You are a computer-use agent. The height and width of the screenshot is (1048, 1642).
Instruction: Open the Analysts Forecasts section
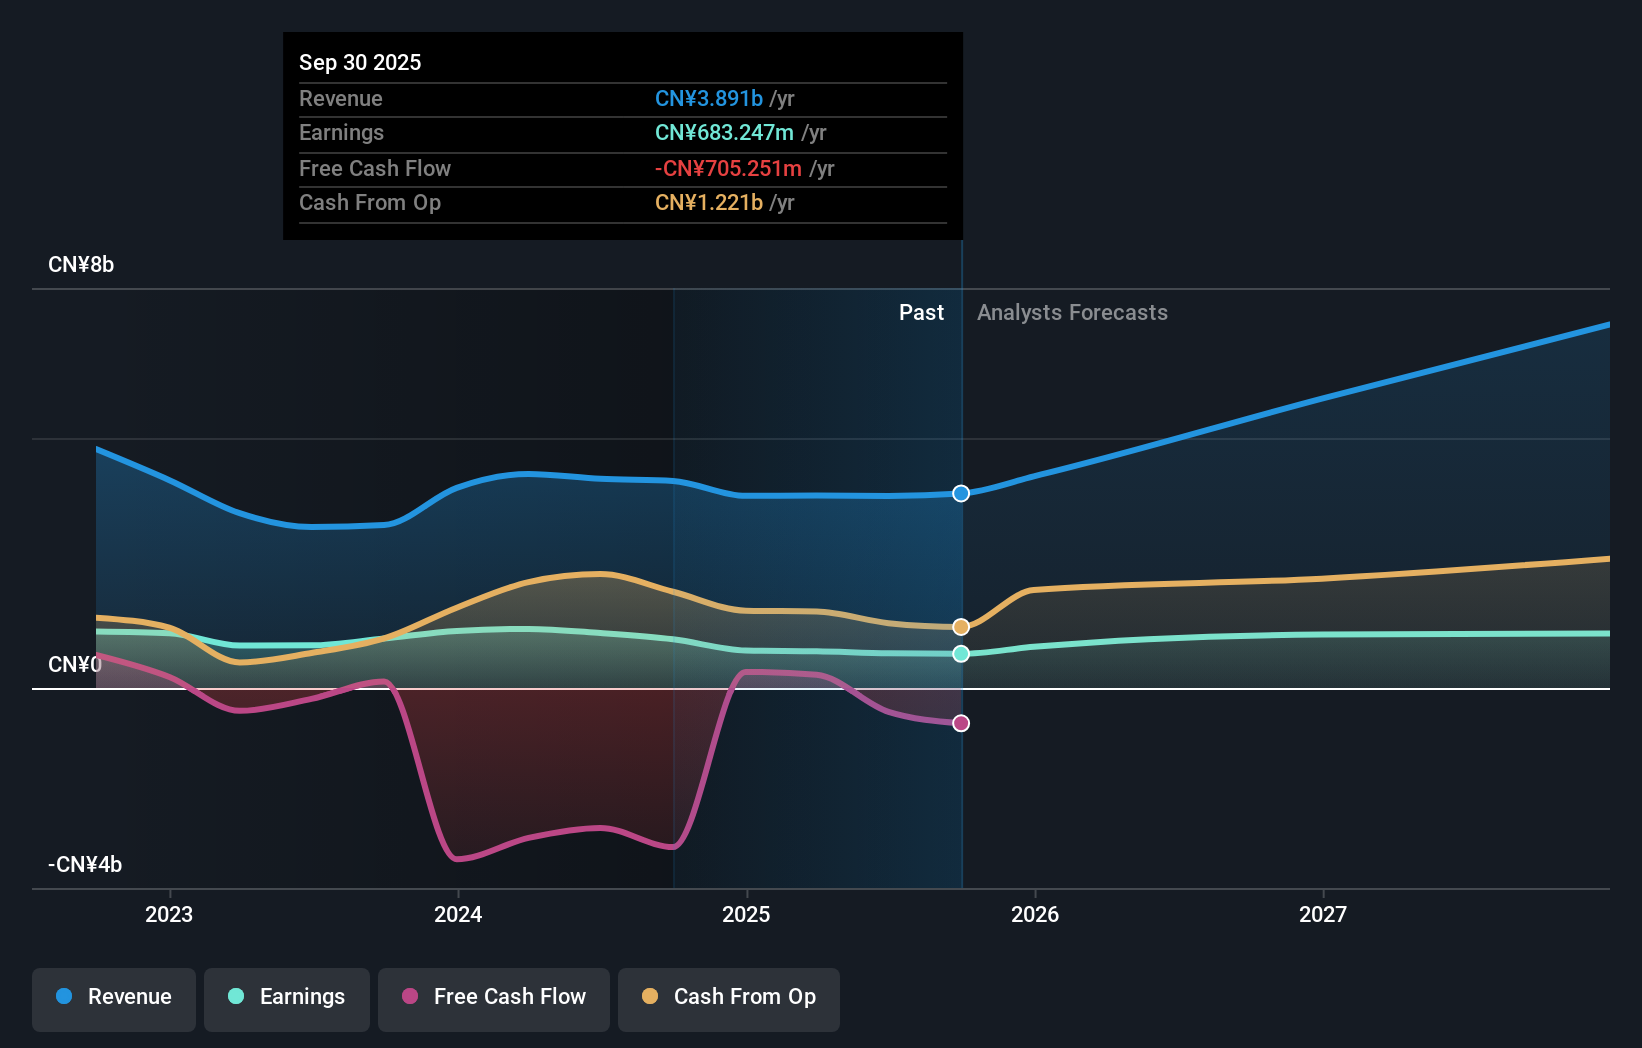(x=1072, y=312)
